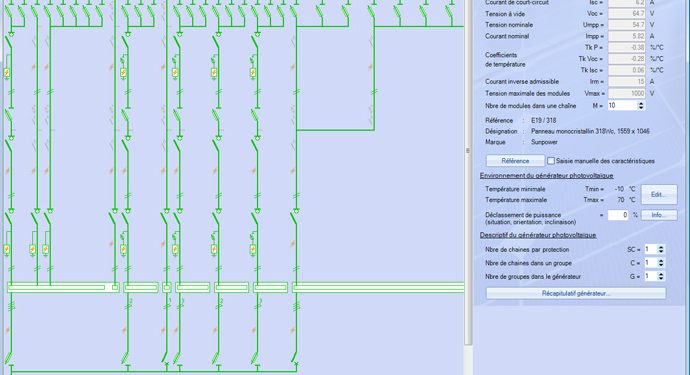Click the Déclassement de puissance percentage field
The width and height of the screenshot is (690, 375).
tap(618, 215)
